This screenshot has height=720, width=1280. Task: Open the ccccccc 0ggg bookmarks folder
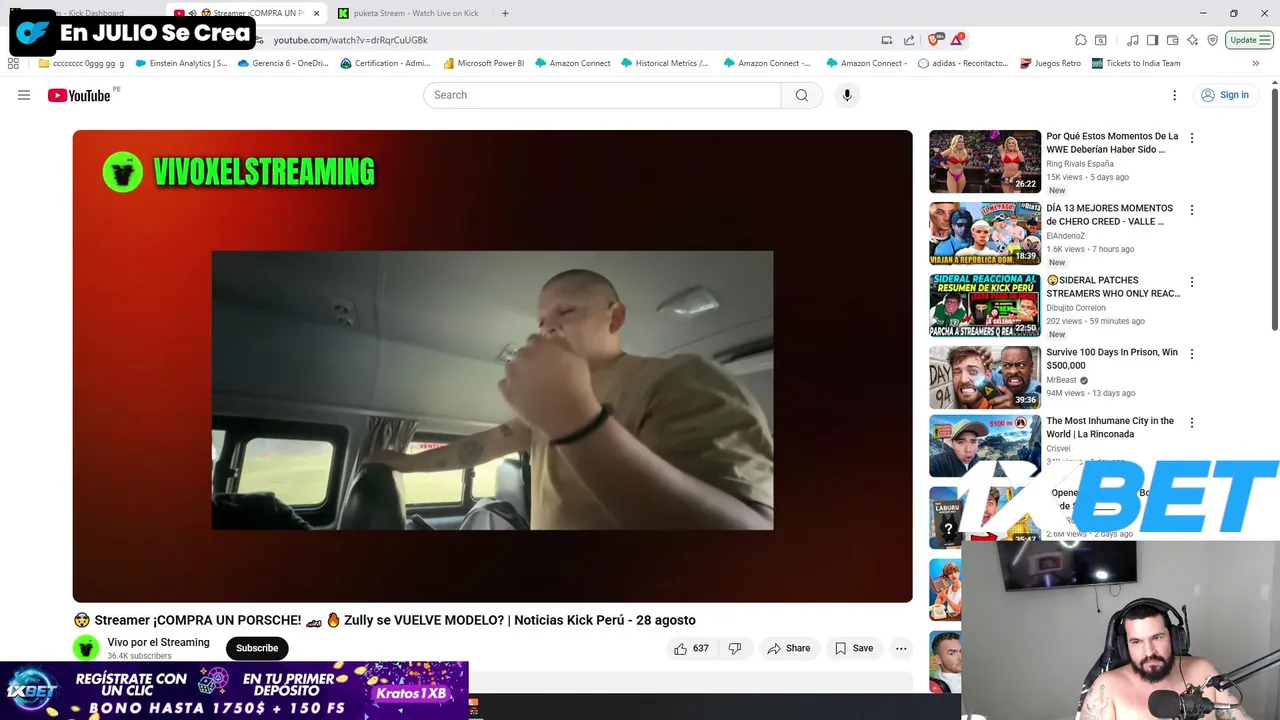tap(81, 63)
